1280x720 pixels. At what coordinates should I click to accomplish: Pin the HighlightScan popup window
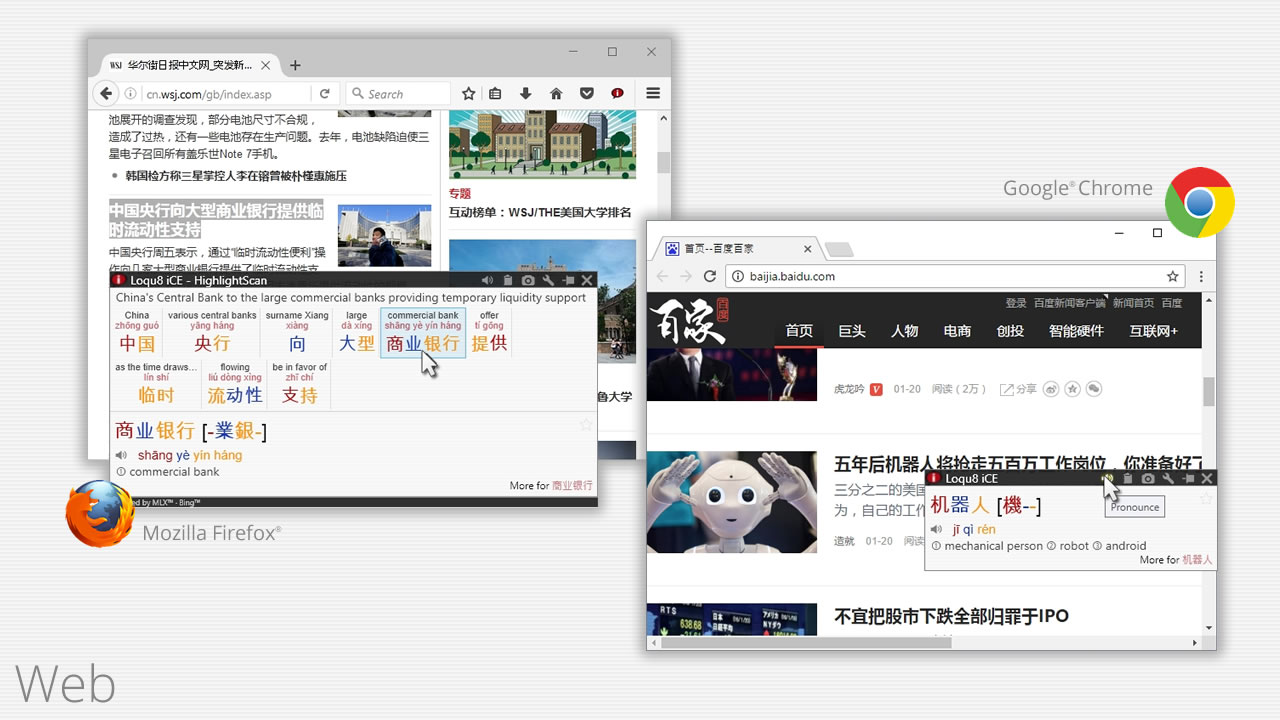[568, 281]
